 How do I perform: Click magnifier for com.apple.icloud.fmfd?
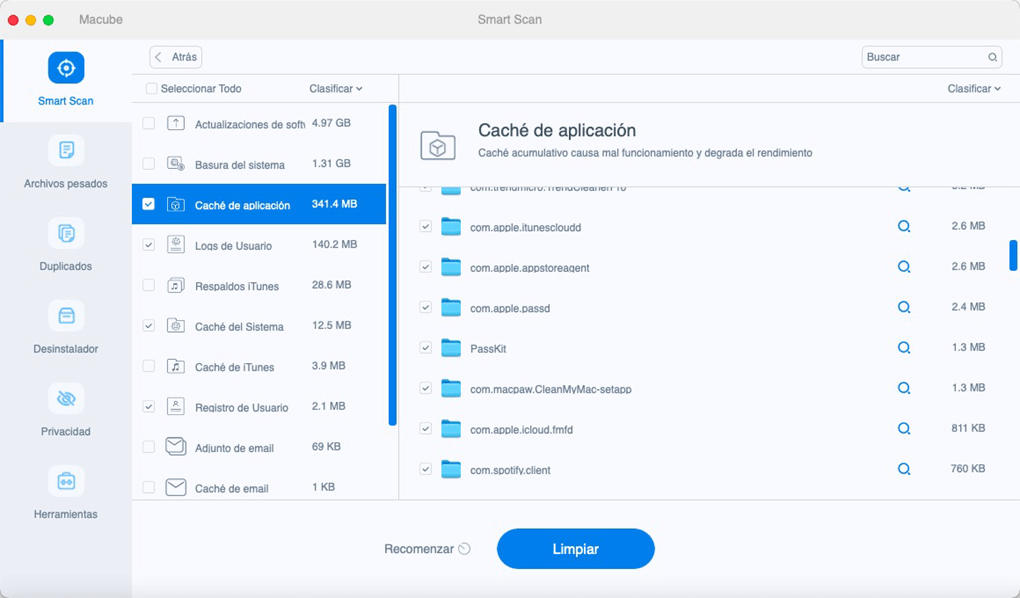[x=904, y=428]
